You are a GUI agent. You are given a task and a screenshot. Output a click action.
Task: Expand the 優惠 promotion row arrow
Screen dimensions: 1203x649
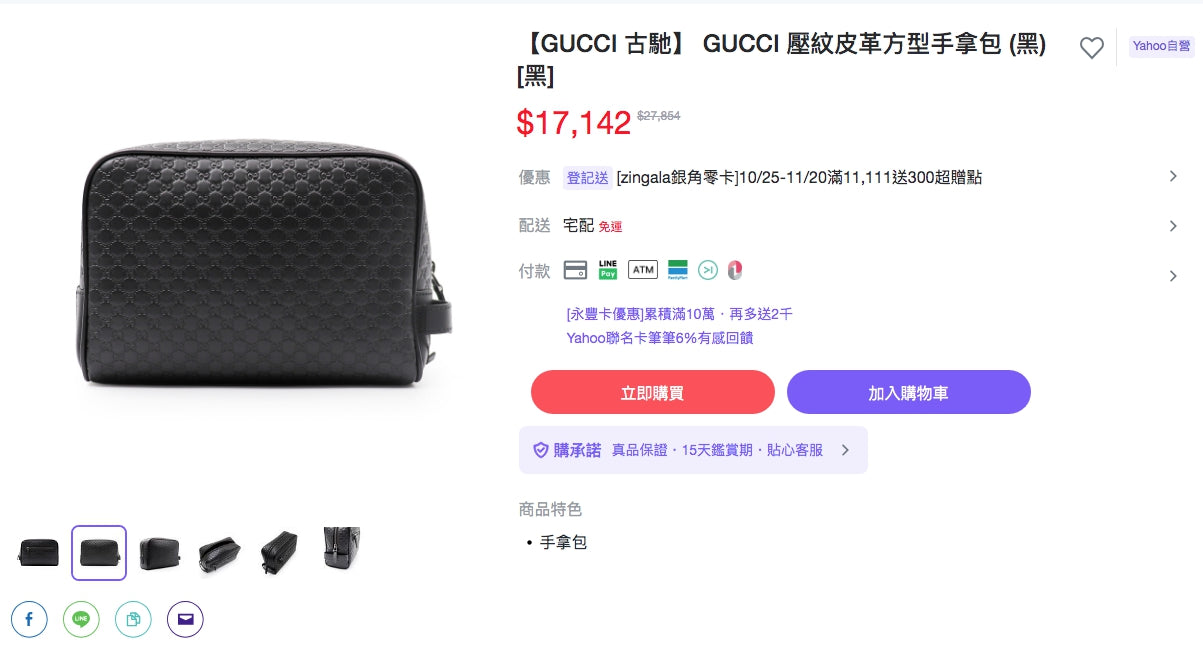pos(1173,176)
